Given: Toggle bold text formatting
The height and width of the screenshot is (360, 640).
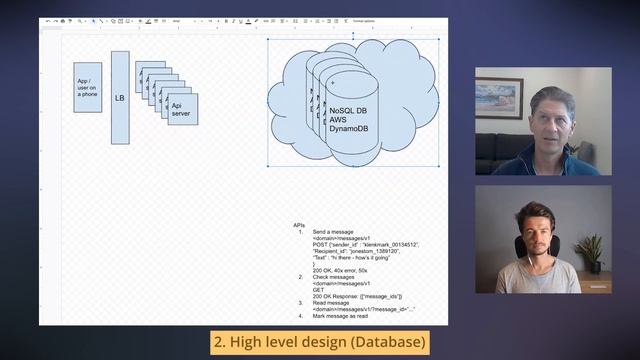Looking at the screenshot, I should (x=227, y=21).
